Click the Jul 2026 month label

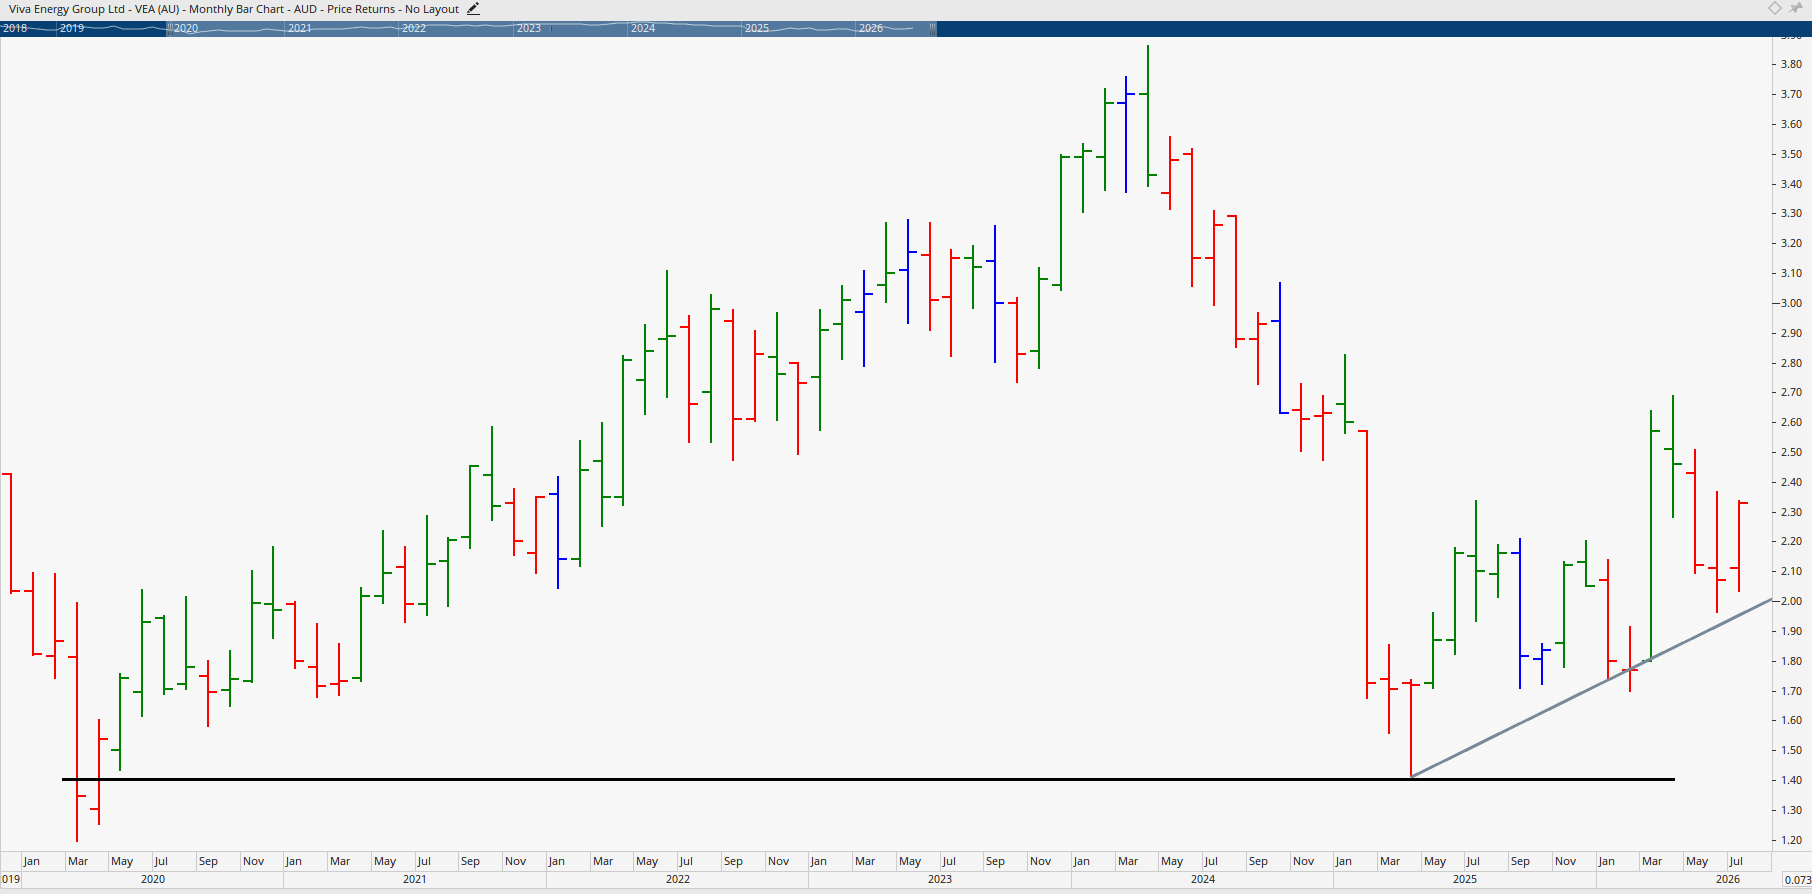point(1736,862)
